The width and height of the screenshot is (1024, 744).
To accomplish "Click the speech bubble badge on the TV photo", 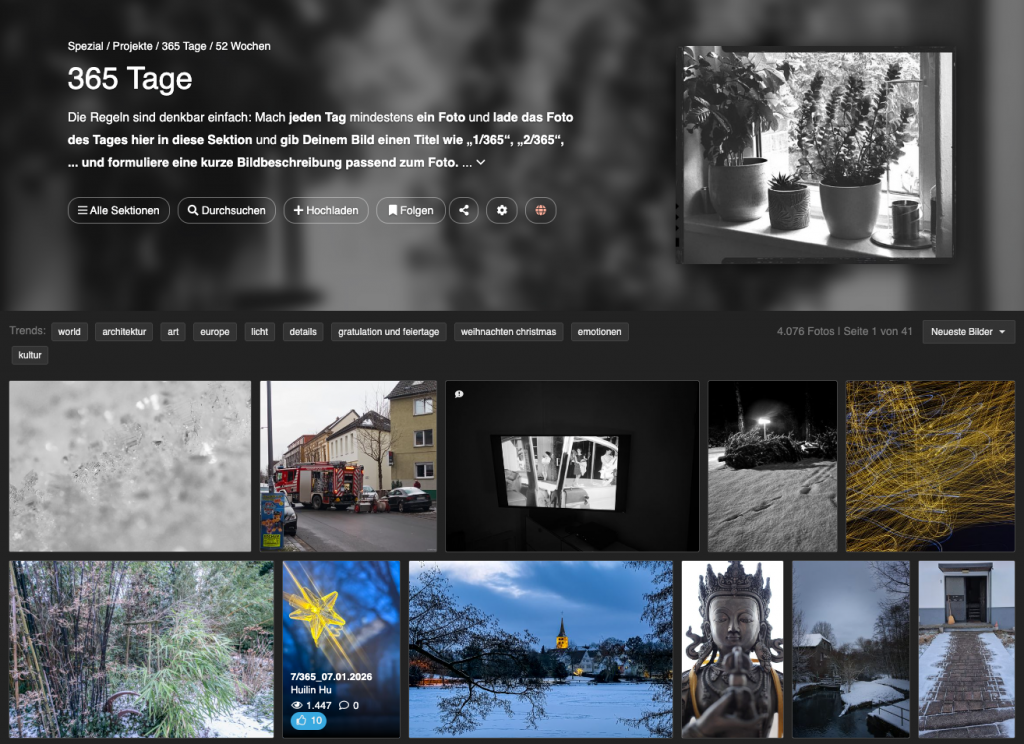I will (x=458, y=394).
